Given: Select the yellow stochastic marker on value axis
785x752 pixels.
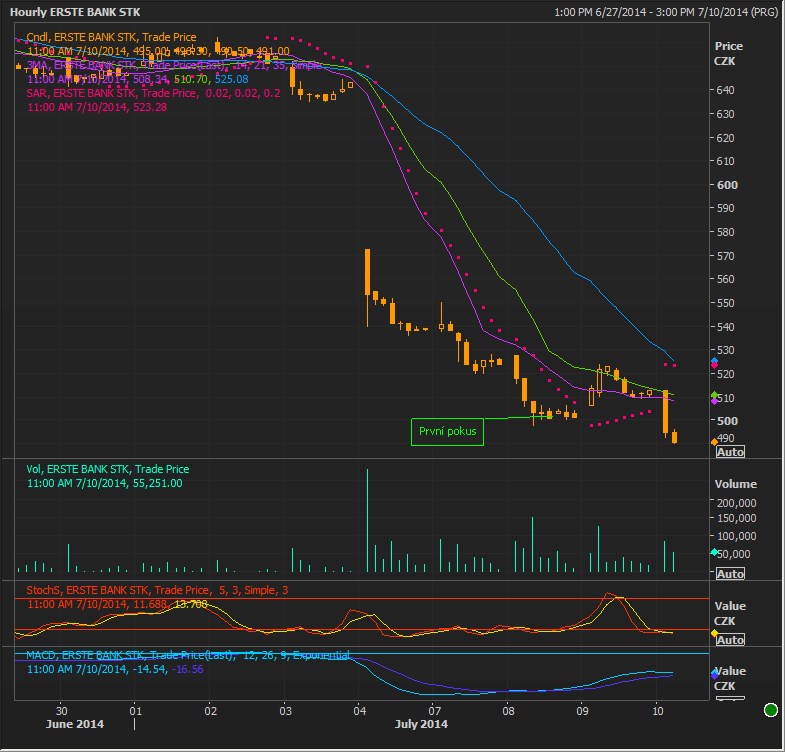Looking at the screenshot, I should click(x=714, y=631).
